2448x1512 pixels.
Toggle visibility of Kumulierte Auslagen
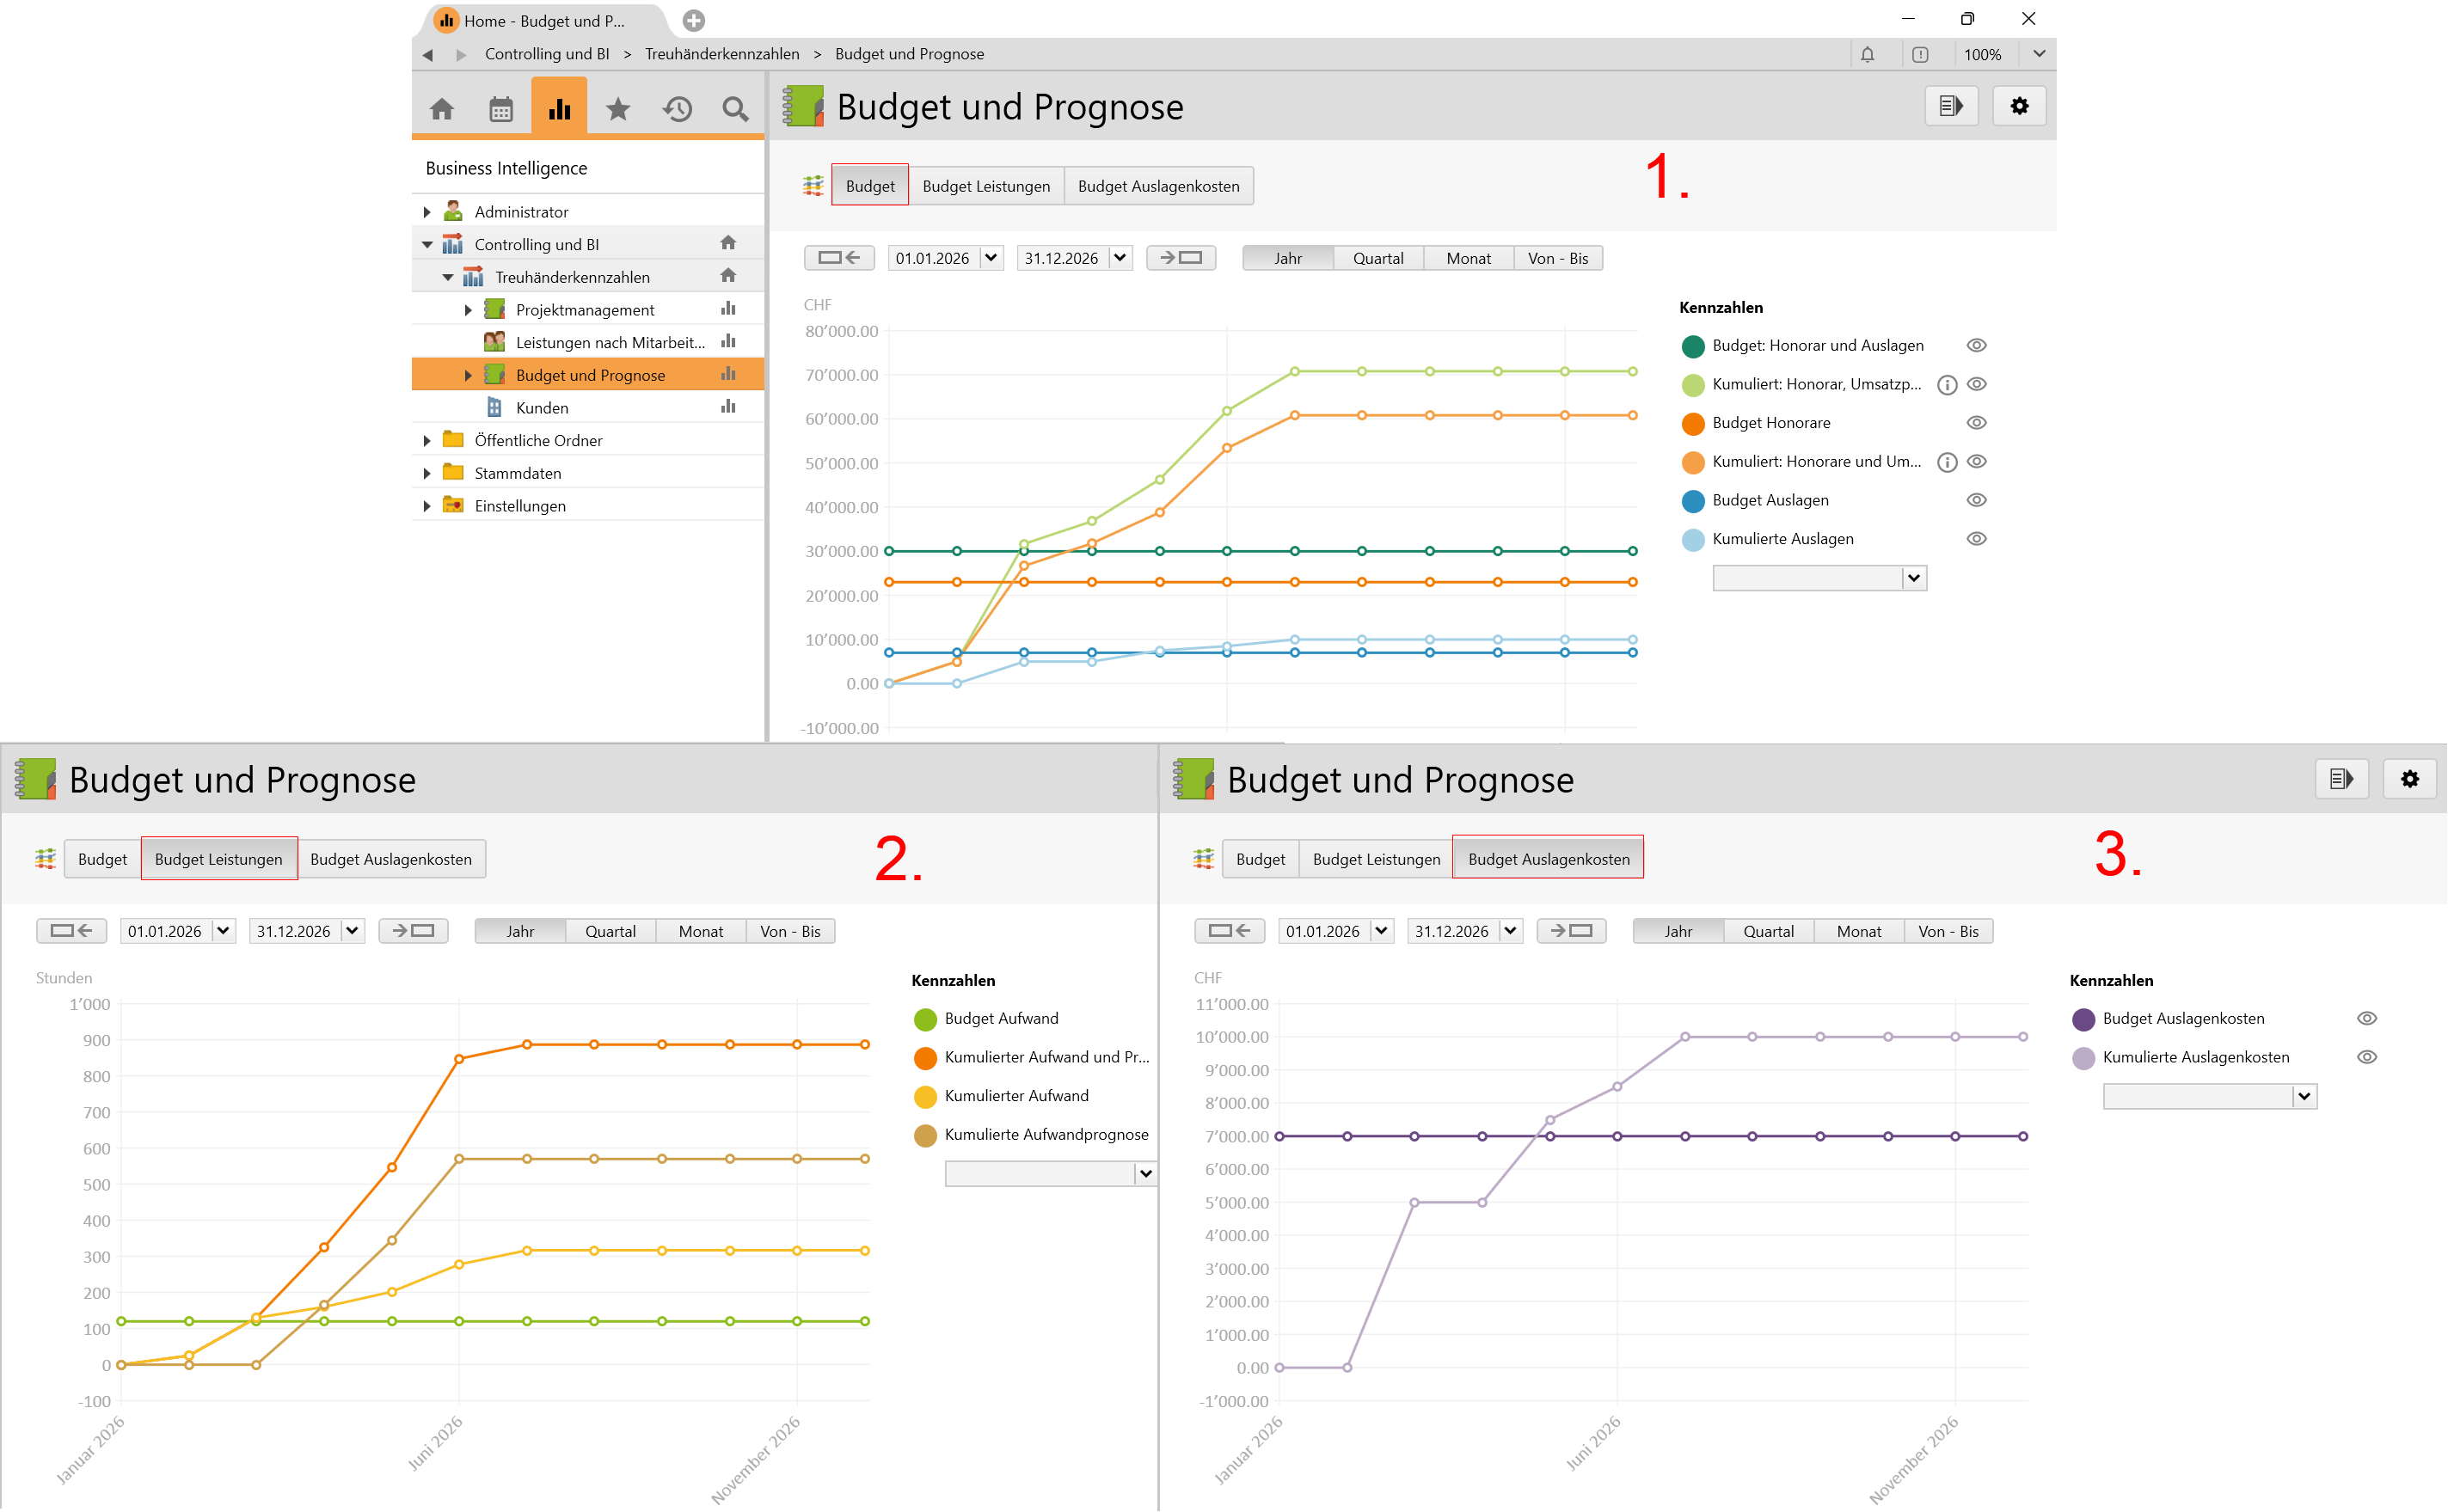[1976, 539]
